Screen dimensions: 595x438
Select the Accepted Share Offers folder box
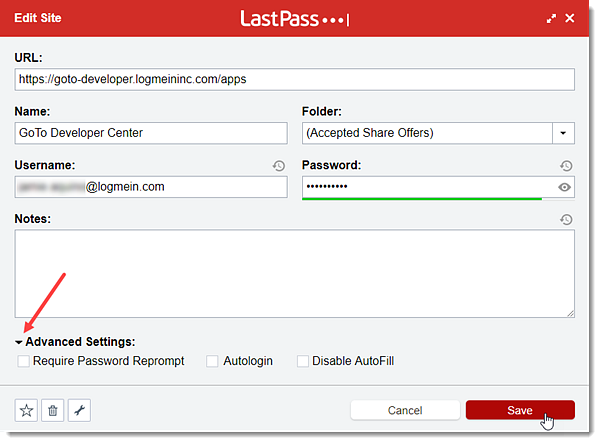[427, 133]
